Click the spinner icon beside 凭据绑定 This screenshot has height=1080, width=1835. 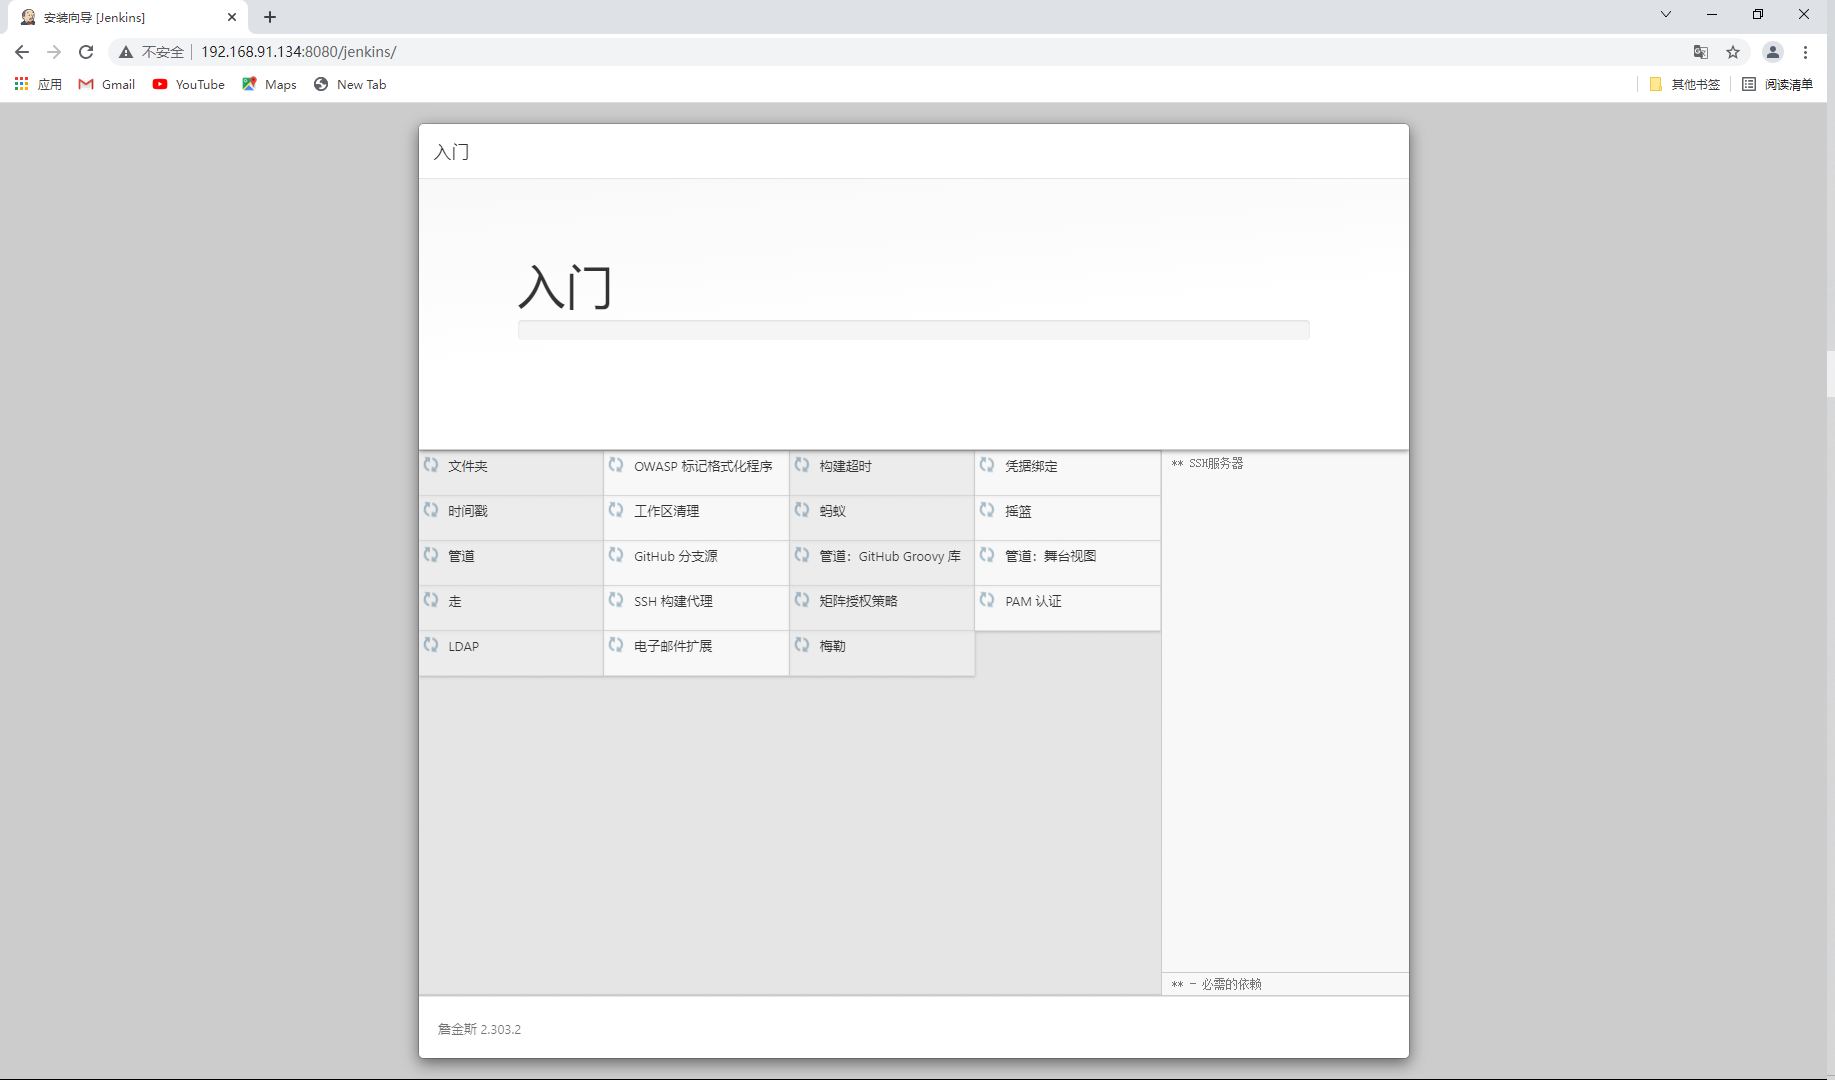pos(987,465)
